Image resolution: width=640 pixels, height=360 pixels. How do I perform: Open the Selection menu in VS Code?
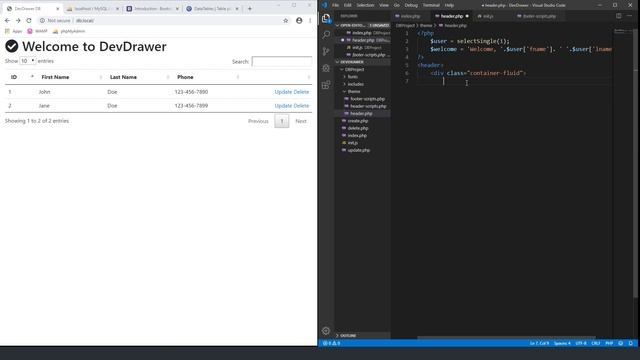point(365,5)
